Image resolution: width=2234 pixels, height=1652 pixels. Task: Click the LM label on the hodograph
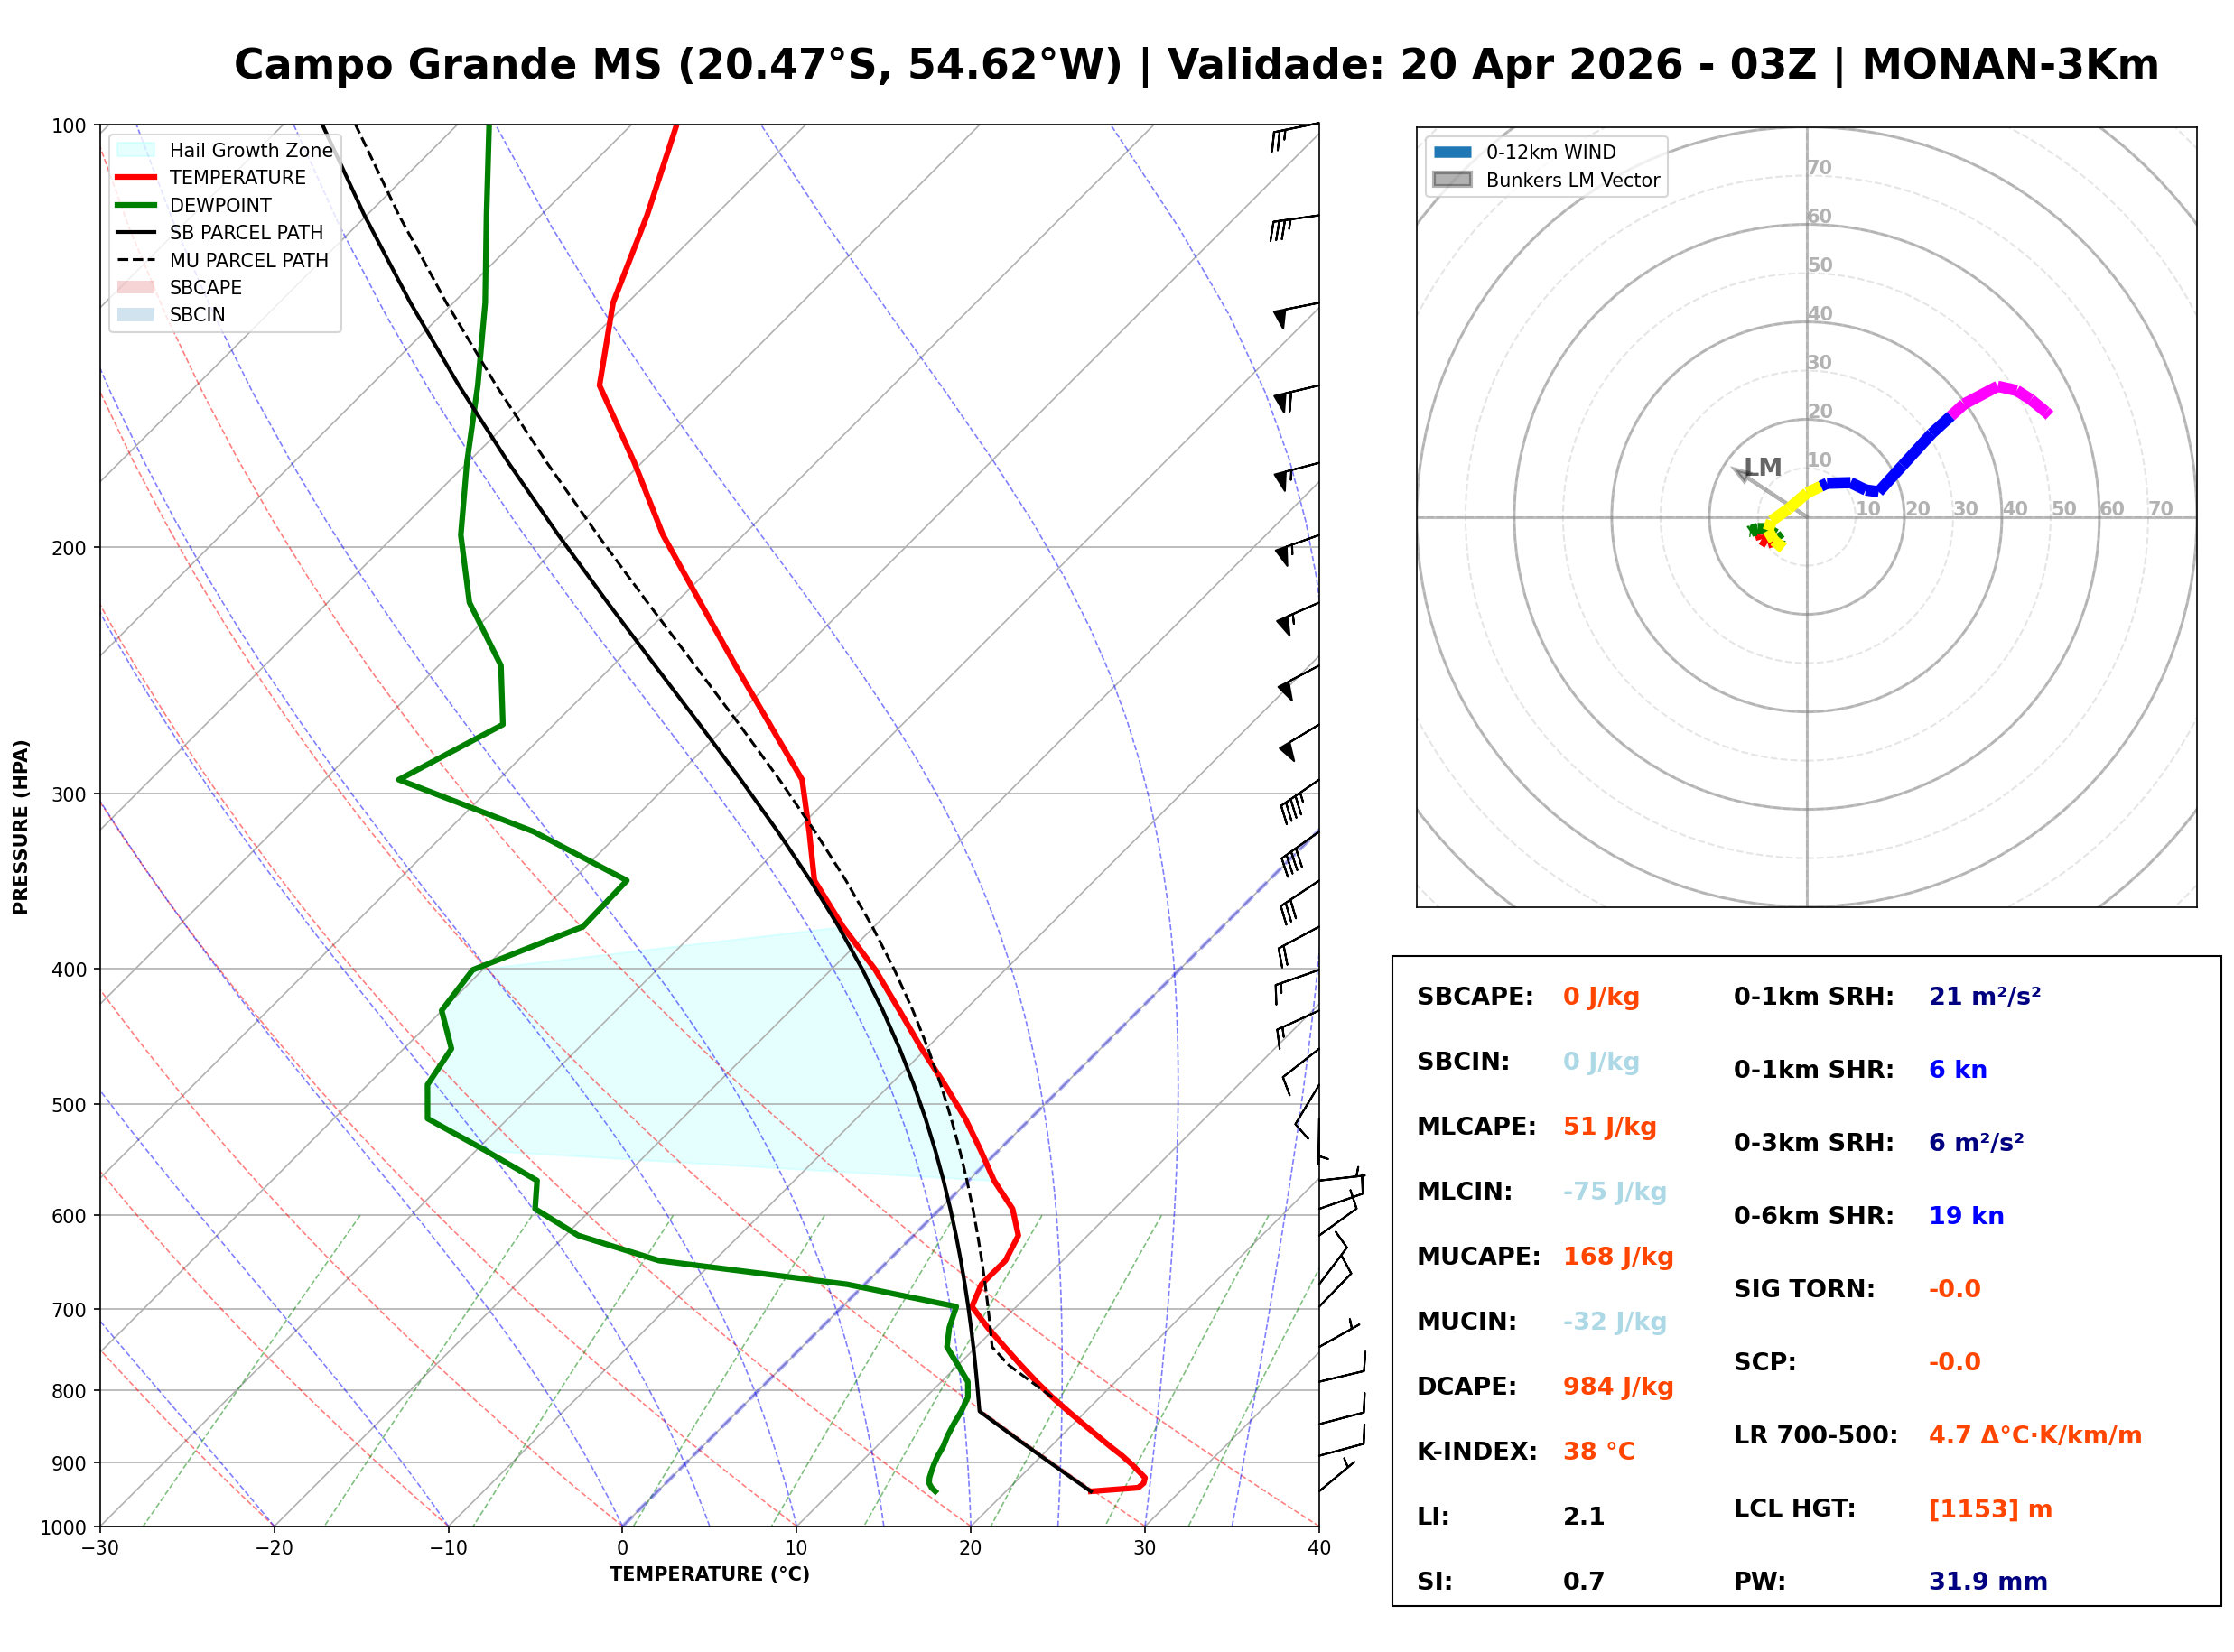(x=1763, y=467)
